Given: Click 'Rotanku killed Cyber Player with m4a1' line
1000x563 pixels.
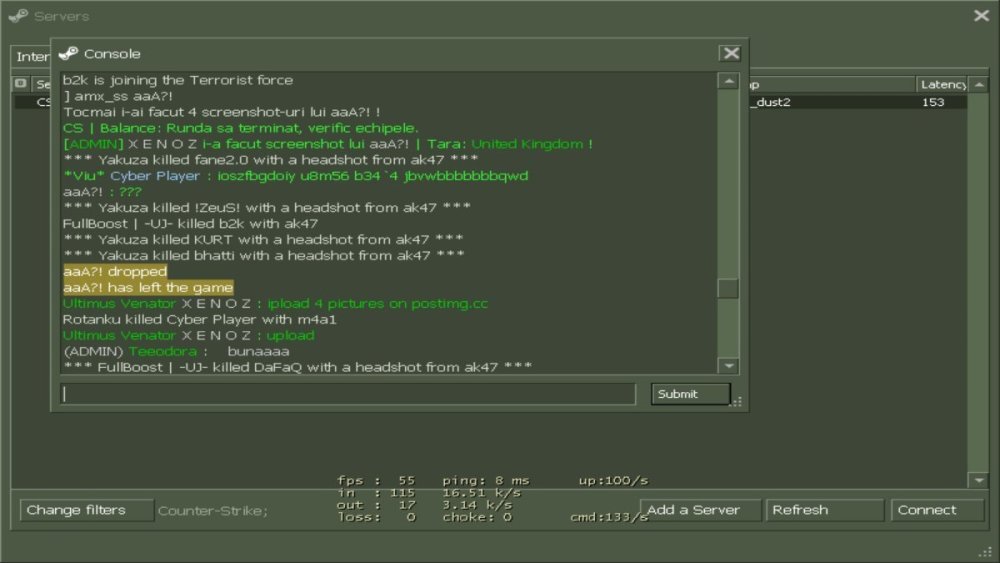Looking at the screenshot, I should coord(200,319).
